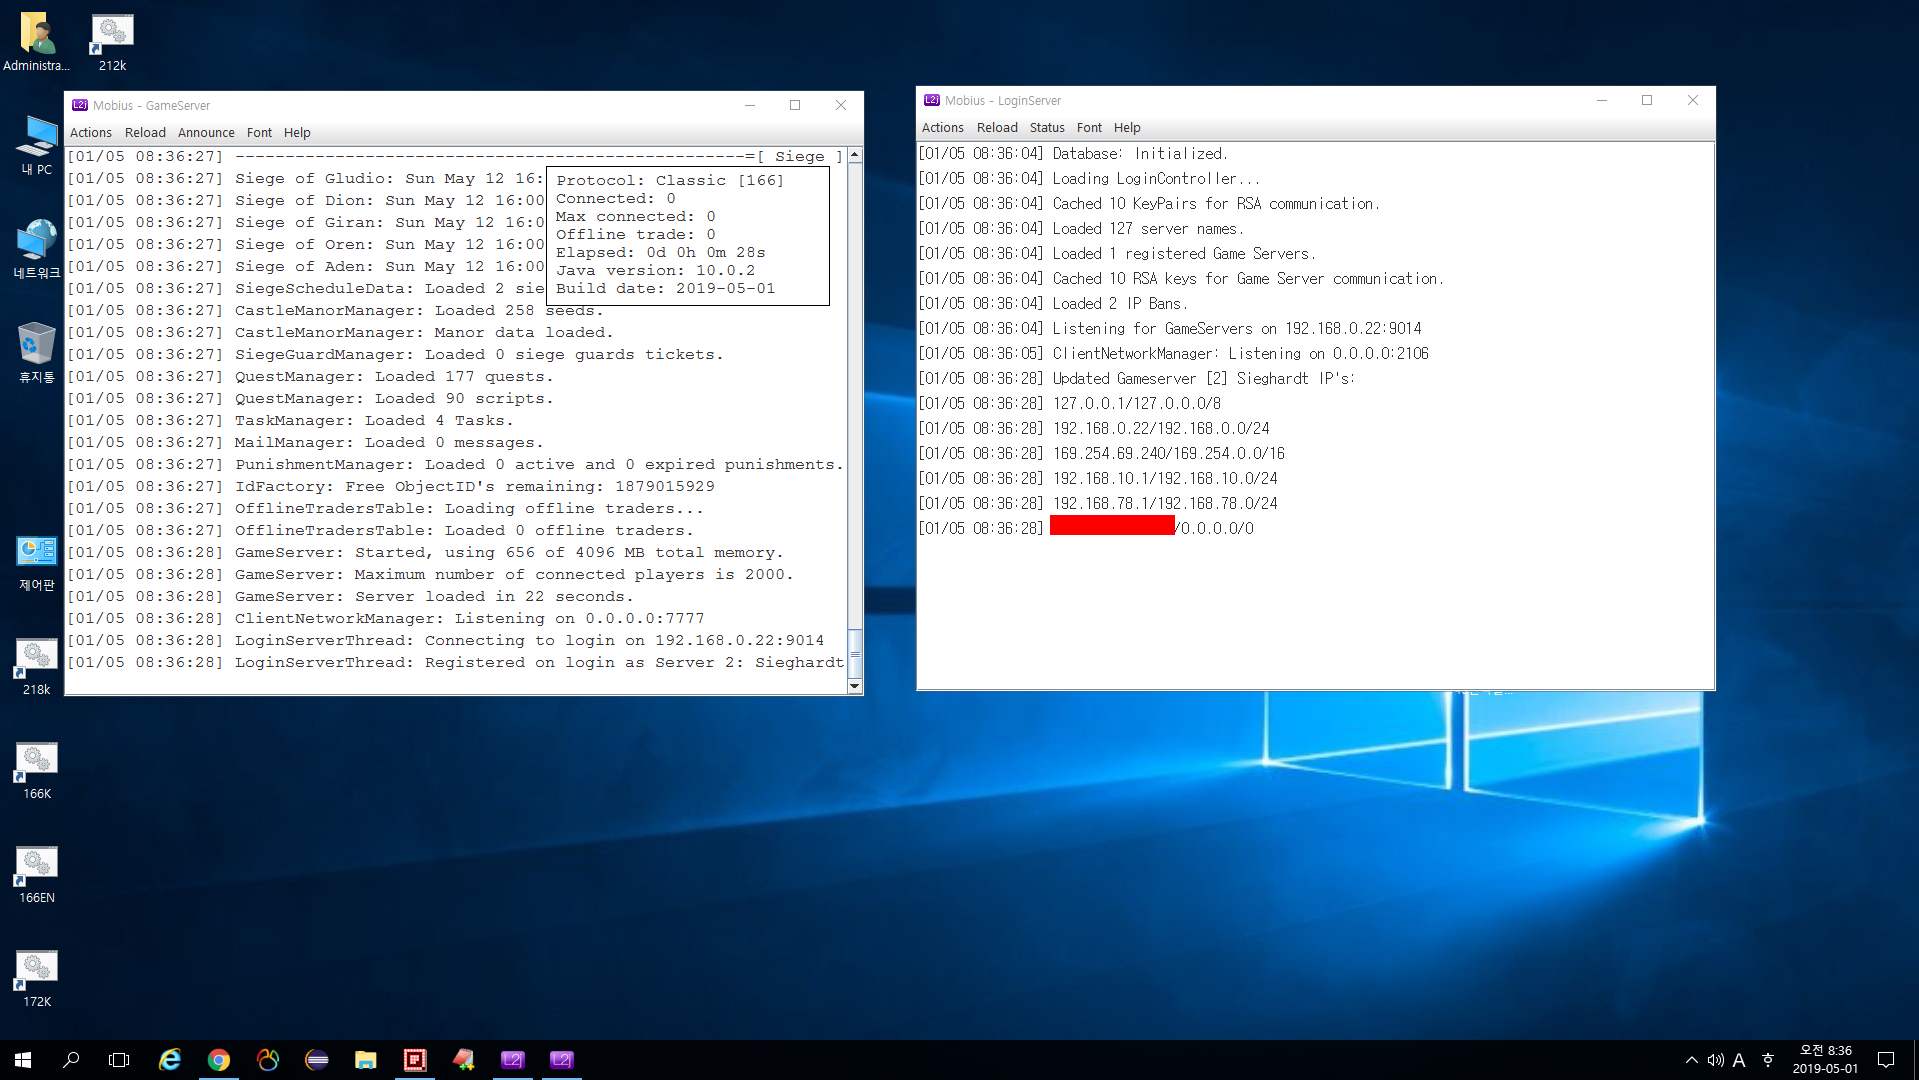Click GameServer log scrollbar up arrow

click(855, 155)
